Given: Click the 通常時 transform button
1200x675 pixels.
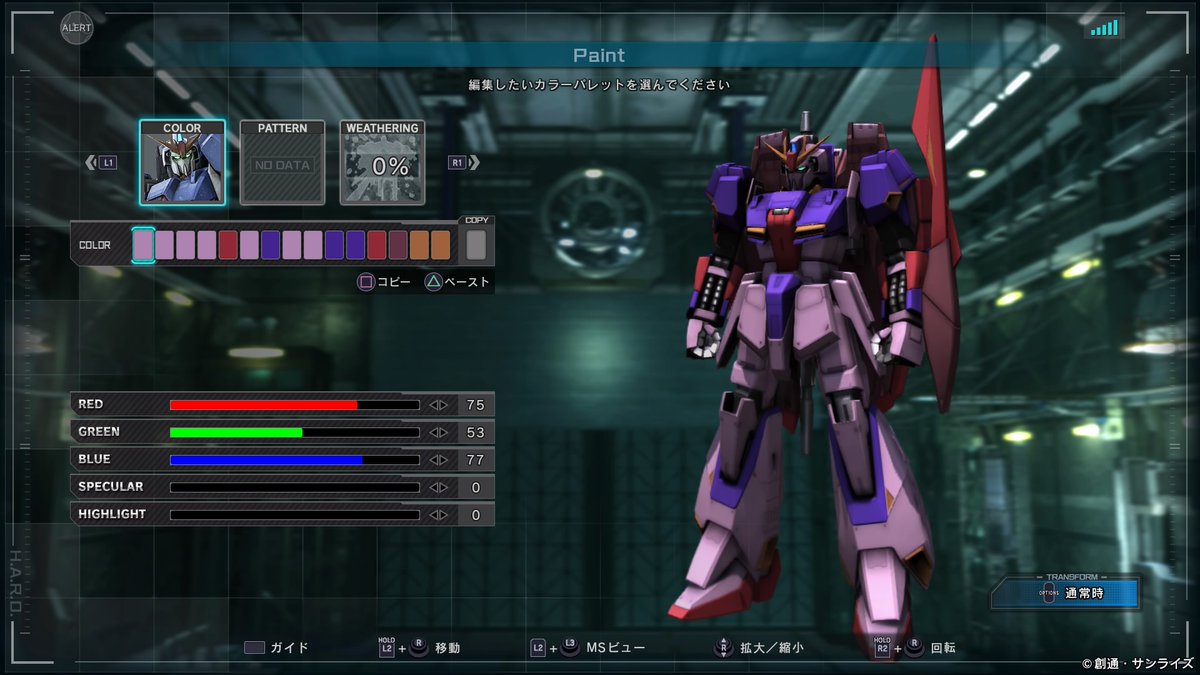Looking at the screenshot, I should pyautogui.click(x=1066, y=594).
